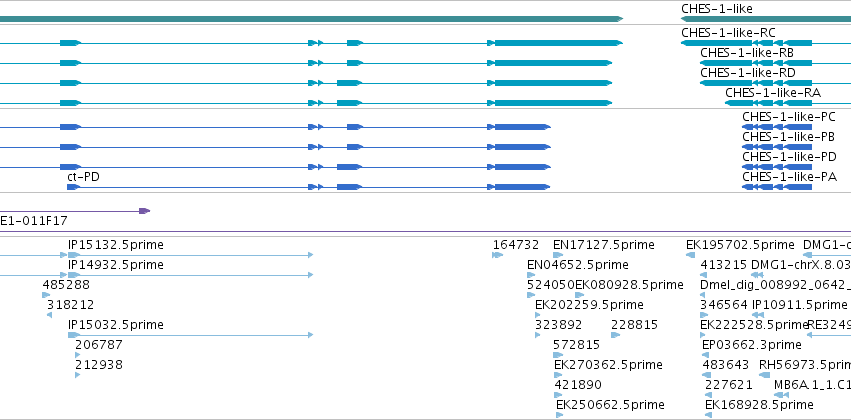
Task: Select feature 212938
Action: (99, 365)
